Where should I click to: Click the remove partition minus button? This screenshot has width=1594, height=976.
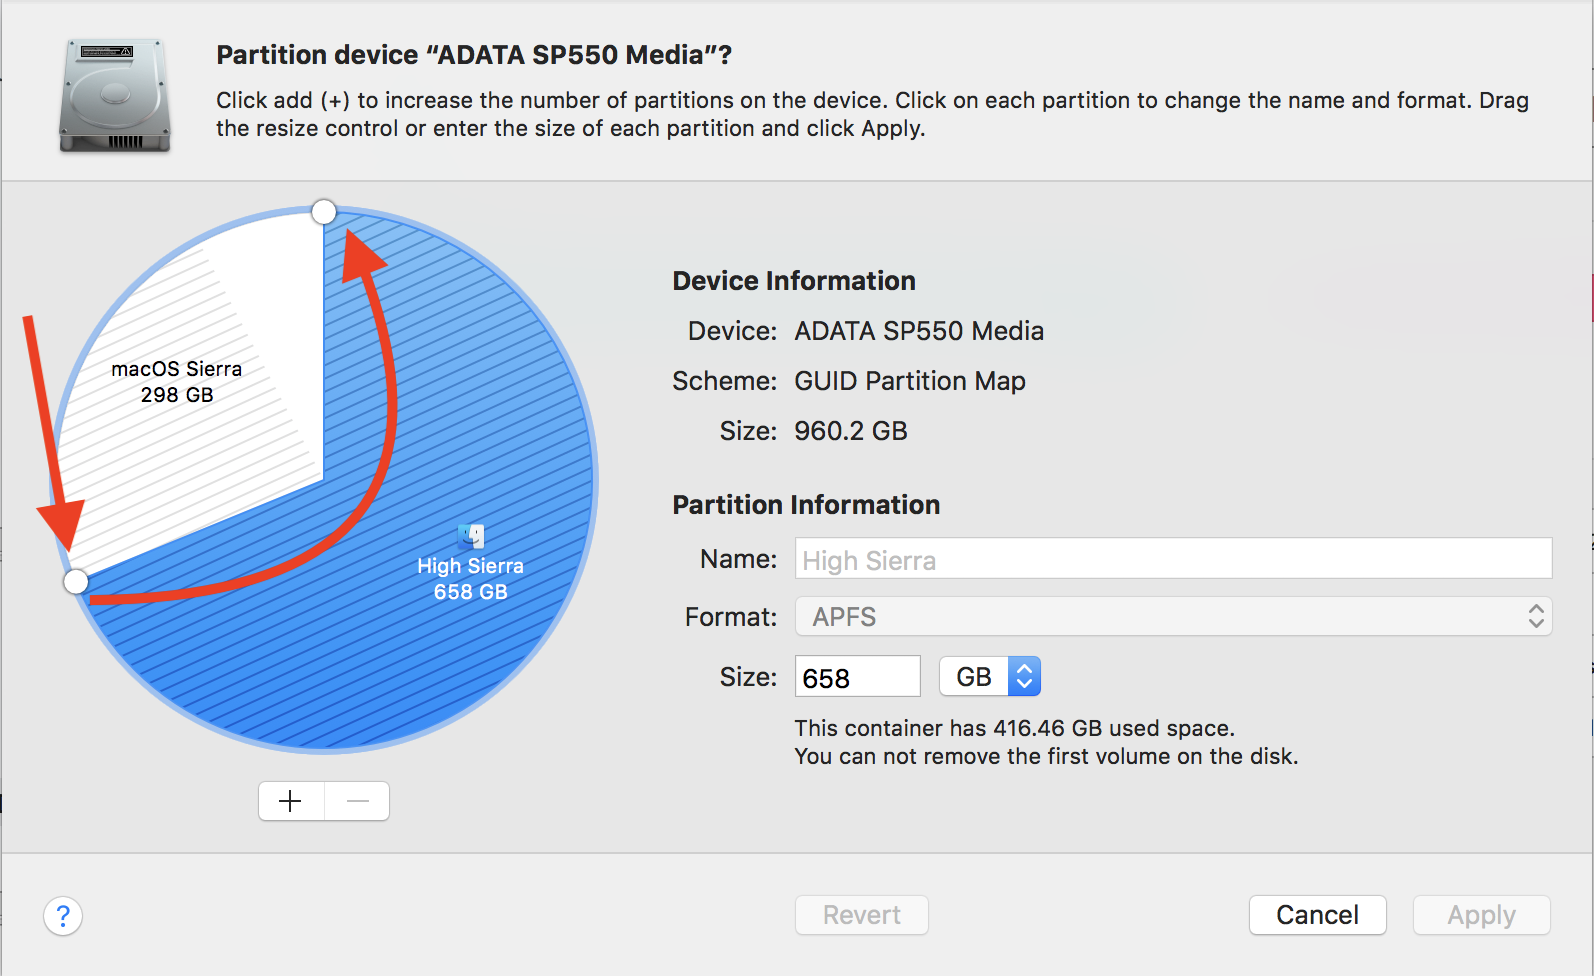(x=357, y=801)
